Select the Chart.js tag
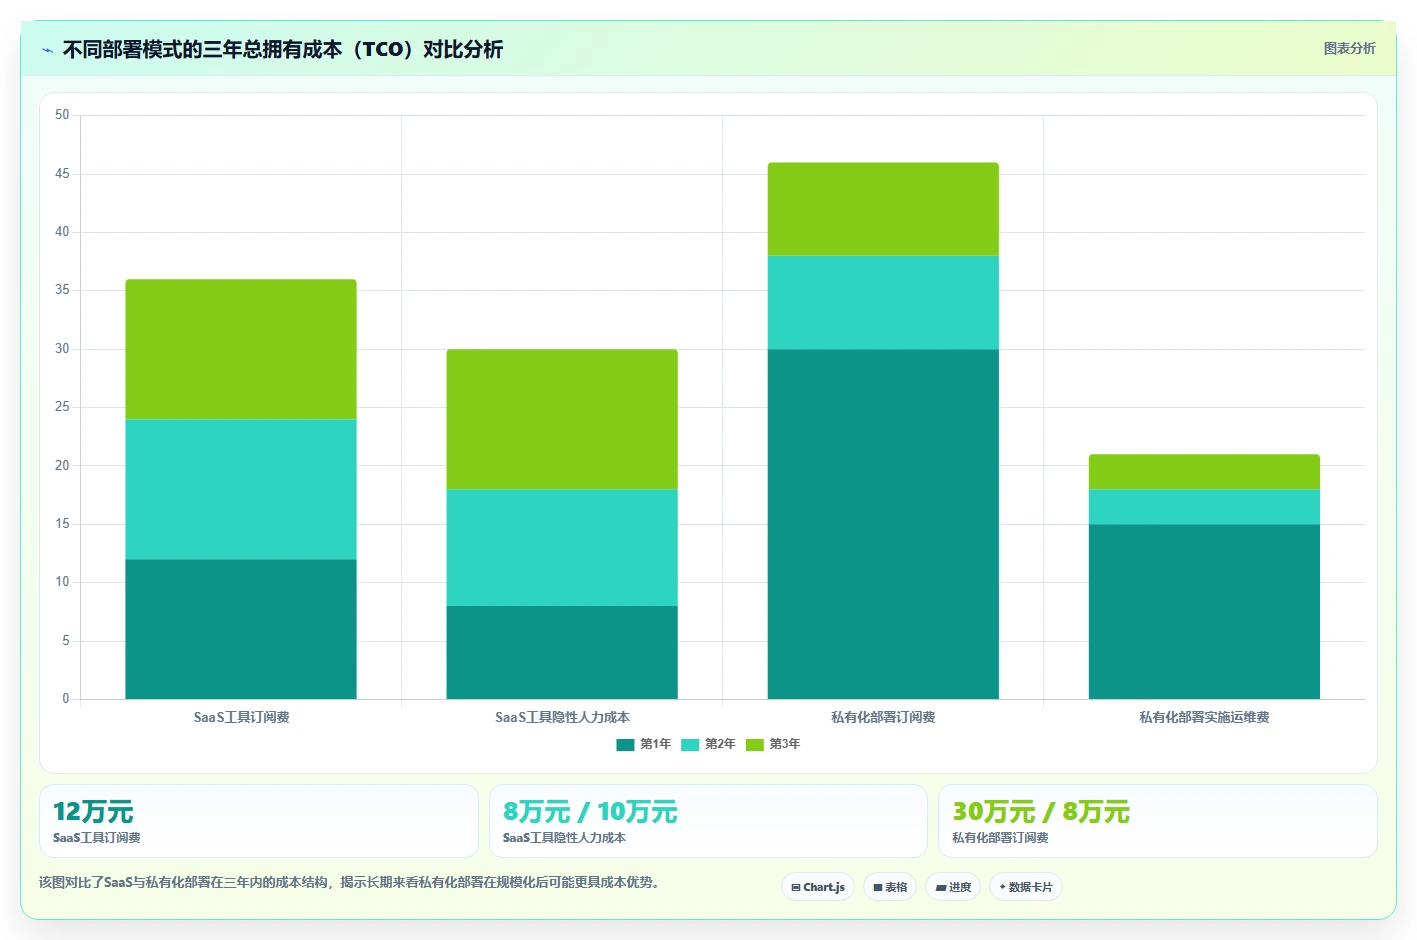Viewport: 1417px width, 940px height. point(818,887)
